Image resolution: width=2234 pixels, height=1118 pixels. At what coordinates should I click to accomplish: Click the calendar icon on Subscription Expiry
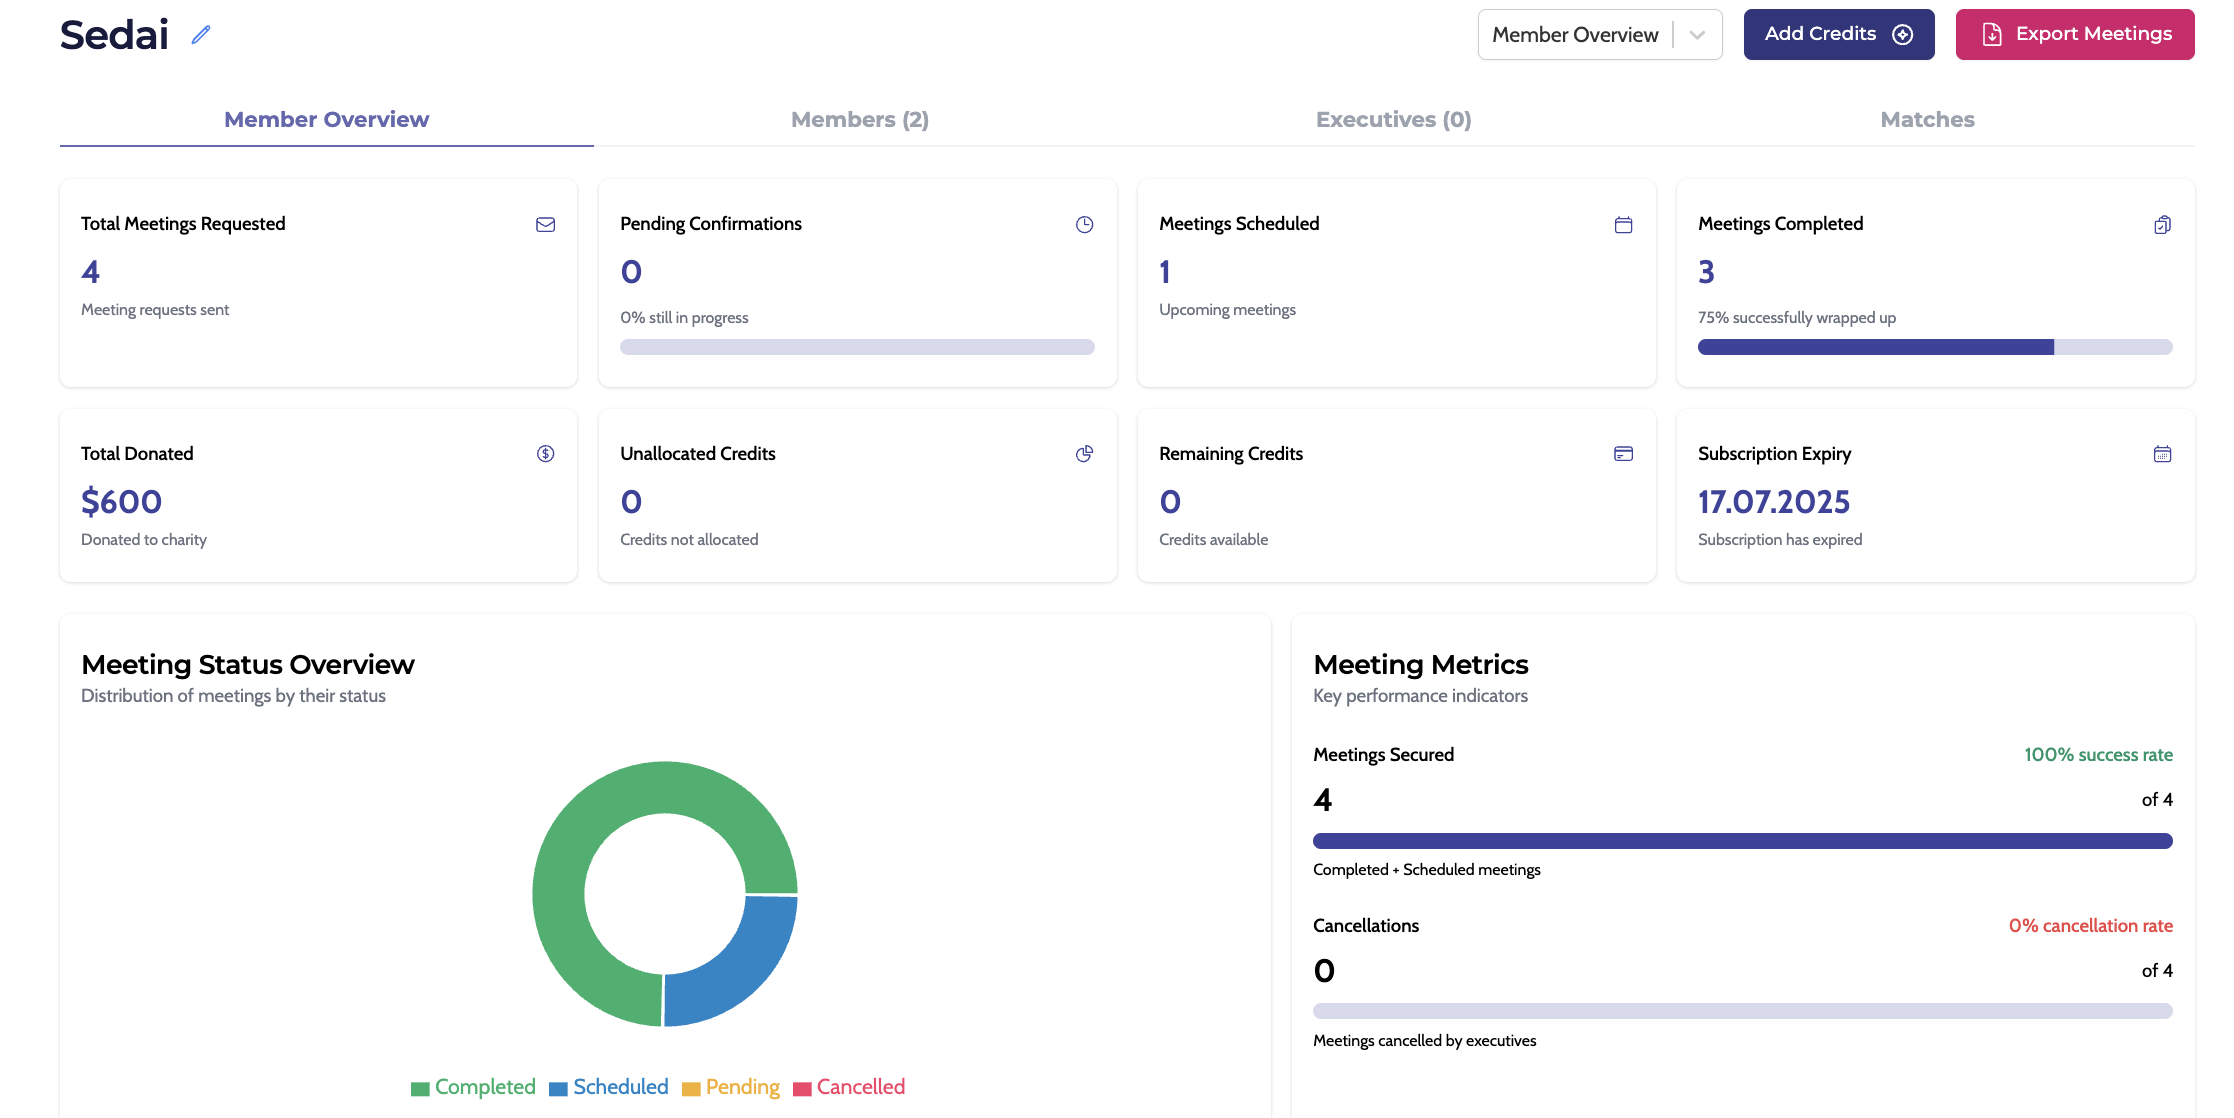(2162, 454)
